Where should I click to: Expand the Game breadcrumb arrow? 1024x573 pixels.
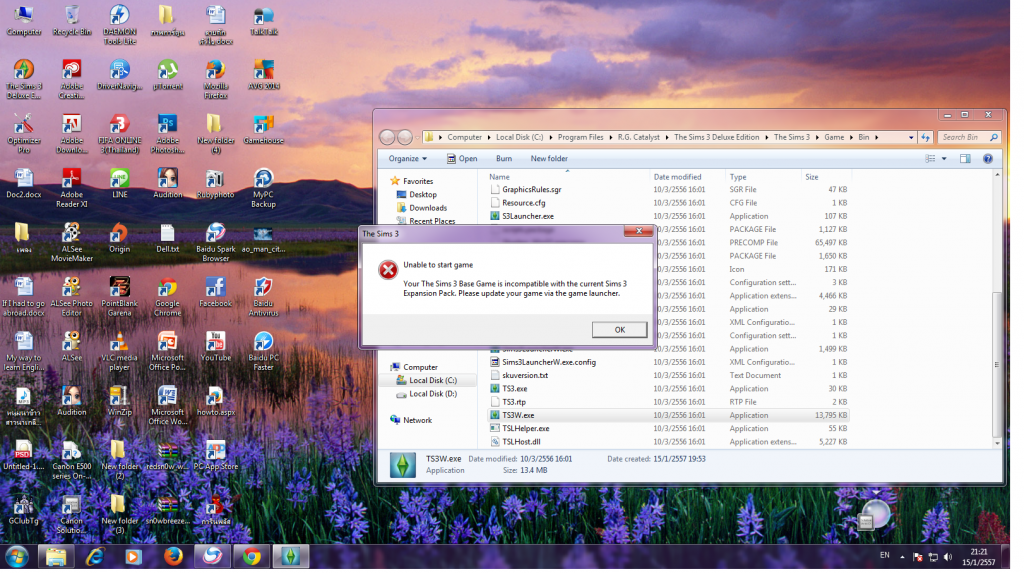850,138
